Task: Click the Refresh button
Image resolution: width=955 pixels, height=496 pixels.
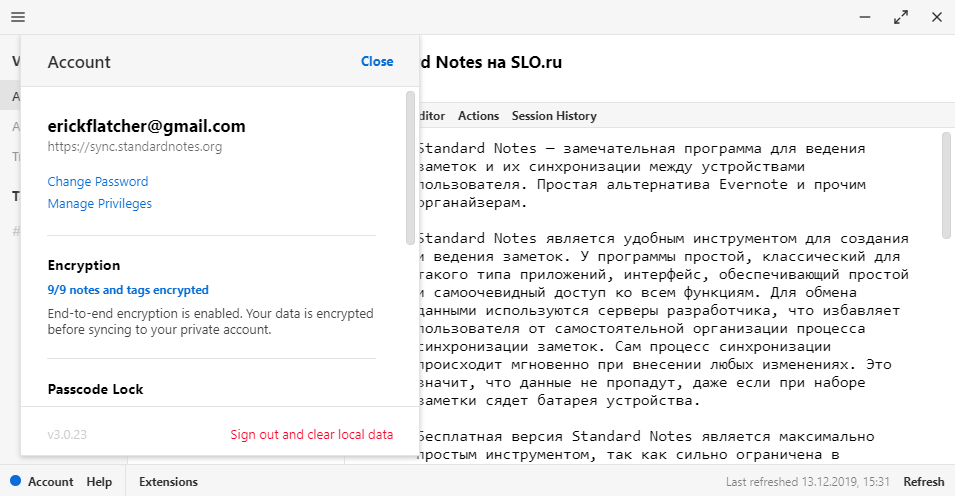Action: point(923,481)
